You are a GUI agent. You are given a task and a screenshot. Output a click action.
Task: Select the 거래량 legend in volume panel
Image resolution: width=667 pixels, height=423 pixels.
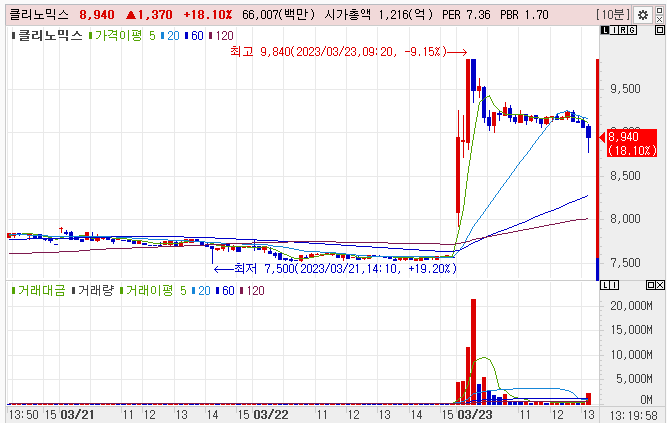tap(93, 291)
